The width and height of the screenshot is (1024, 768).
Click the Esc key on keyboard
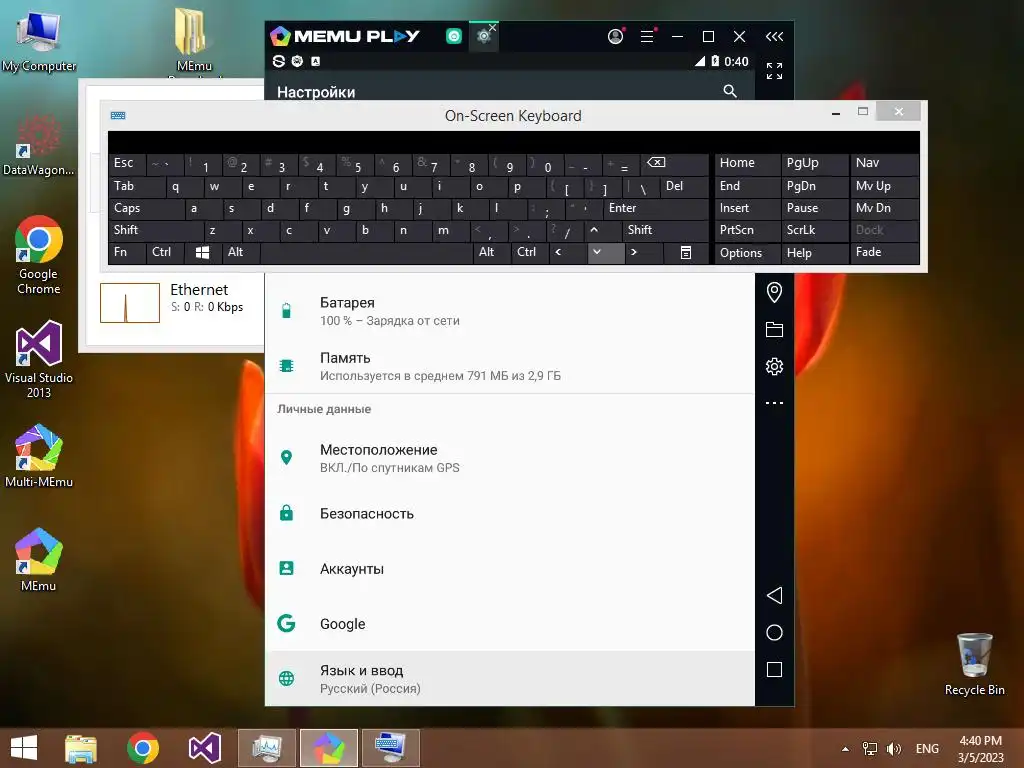coord(127,163)
